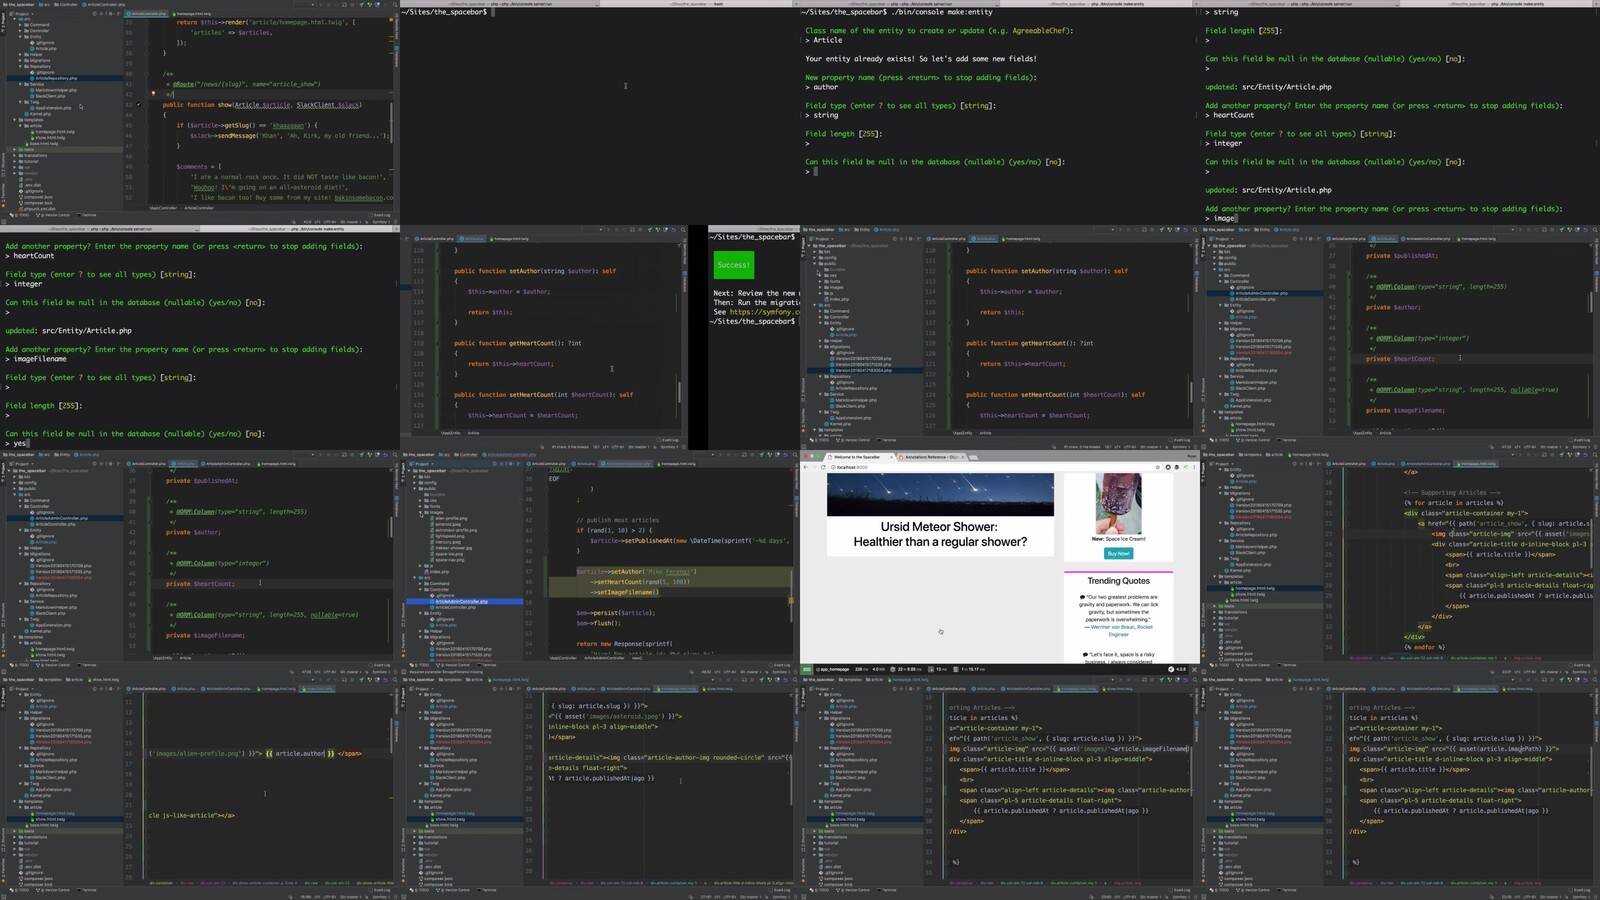
Task: Switch to the Annotations Reference browser tab
Action: (x=932, y=457)
